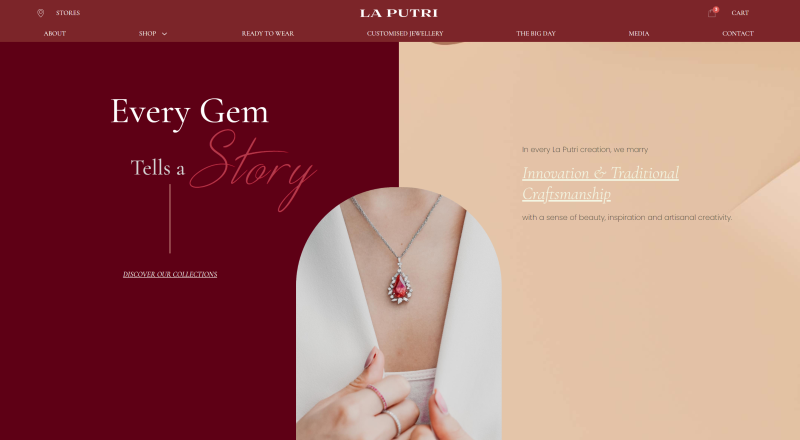Click the Cart text link

pos(740,13)
